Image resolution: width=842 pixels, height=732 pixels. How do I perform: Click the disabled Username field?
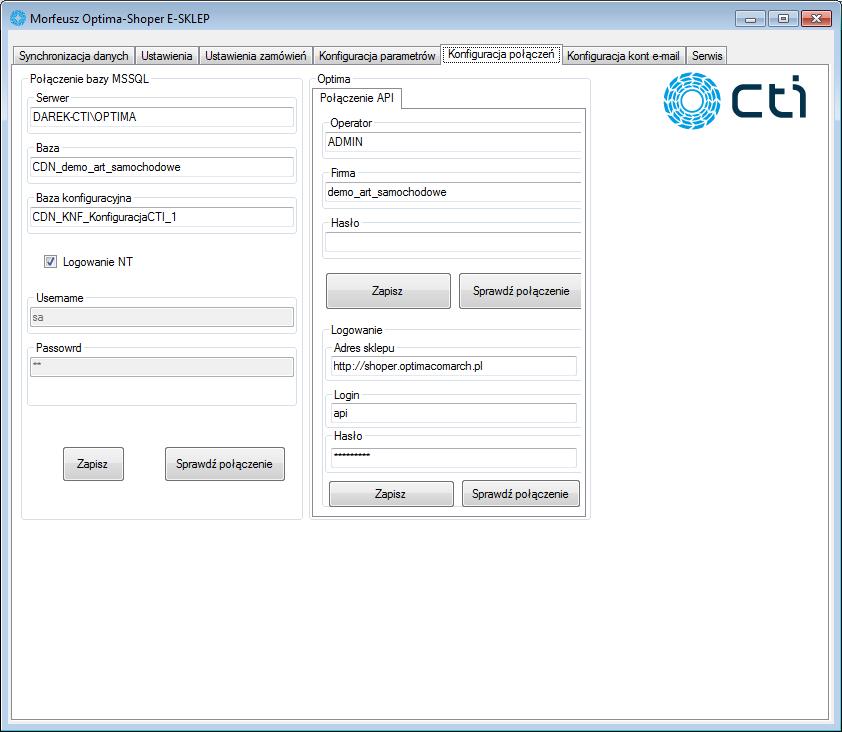[x=162, y=317]
